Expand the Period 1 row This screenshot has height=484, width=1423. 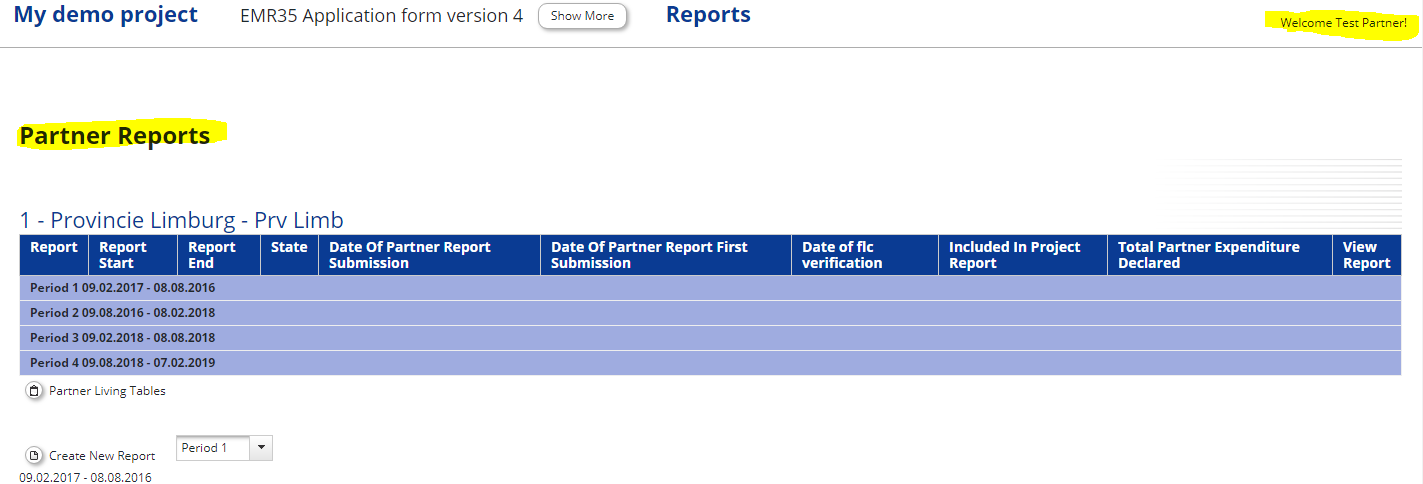122,288
